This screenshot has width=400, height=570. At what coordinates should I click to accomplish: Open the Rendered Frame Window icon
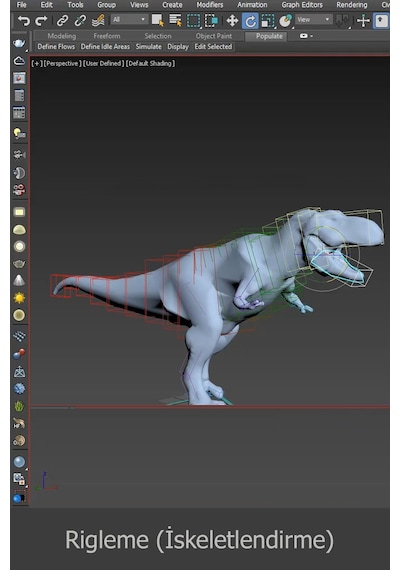(19, 78)
